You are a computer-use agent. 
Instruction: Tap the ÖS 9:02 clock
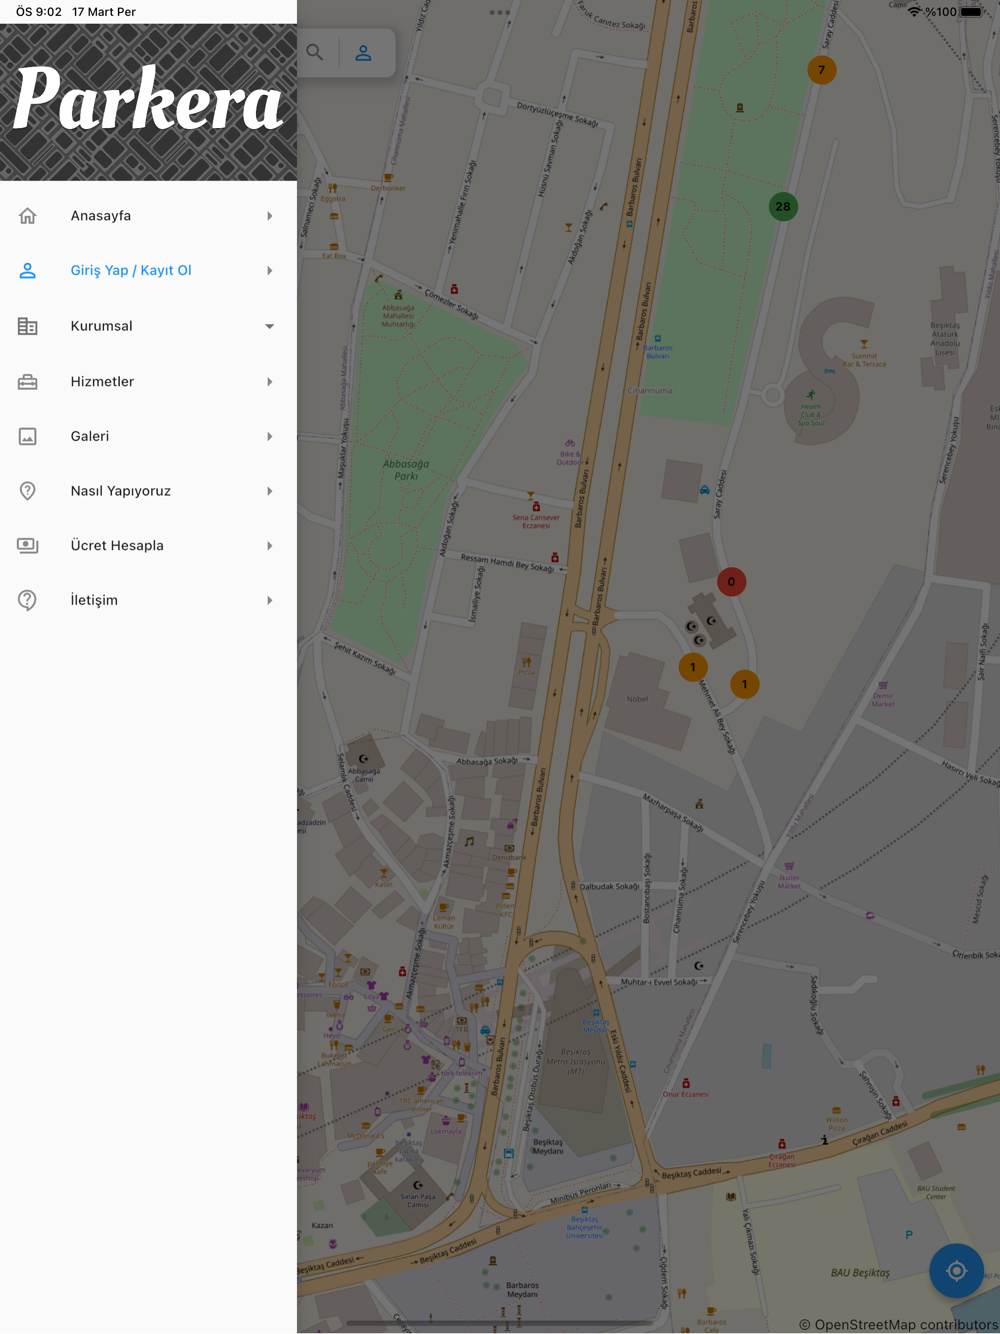point(38,12)
